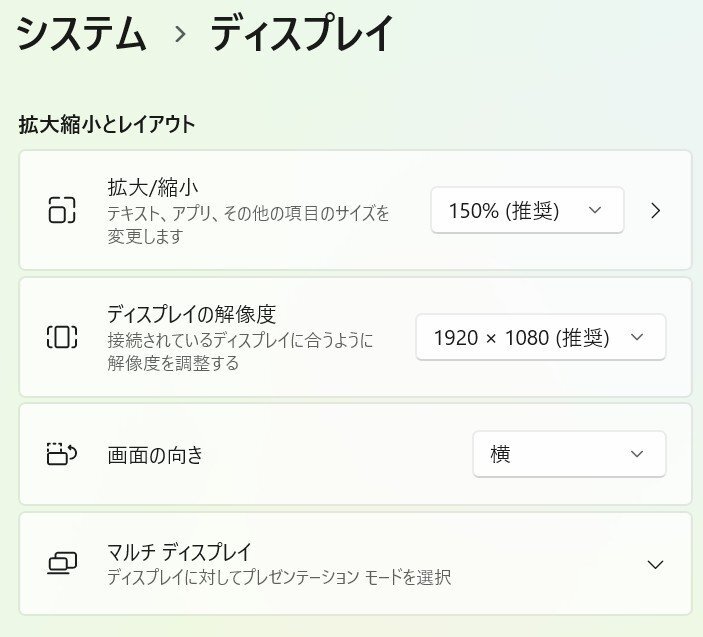703x637 pixels.
Task: Select the 拡大/縮小 setting label
Action: (155, 187)
